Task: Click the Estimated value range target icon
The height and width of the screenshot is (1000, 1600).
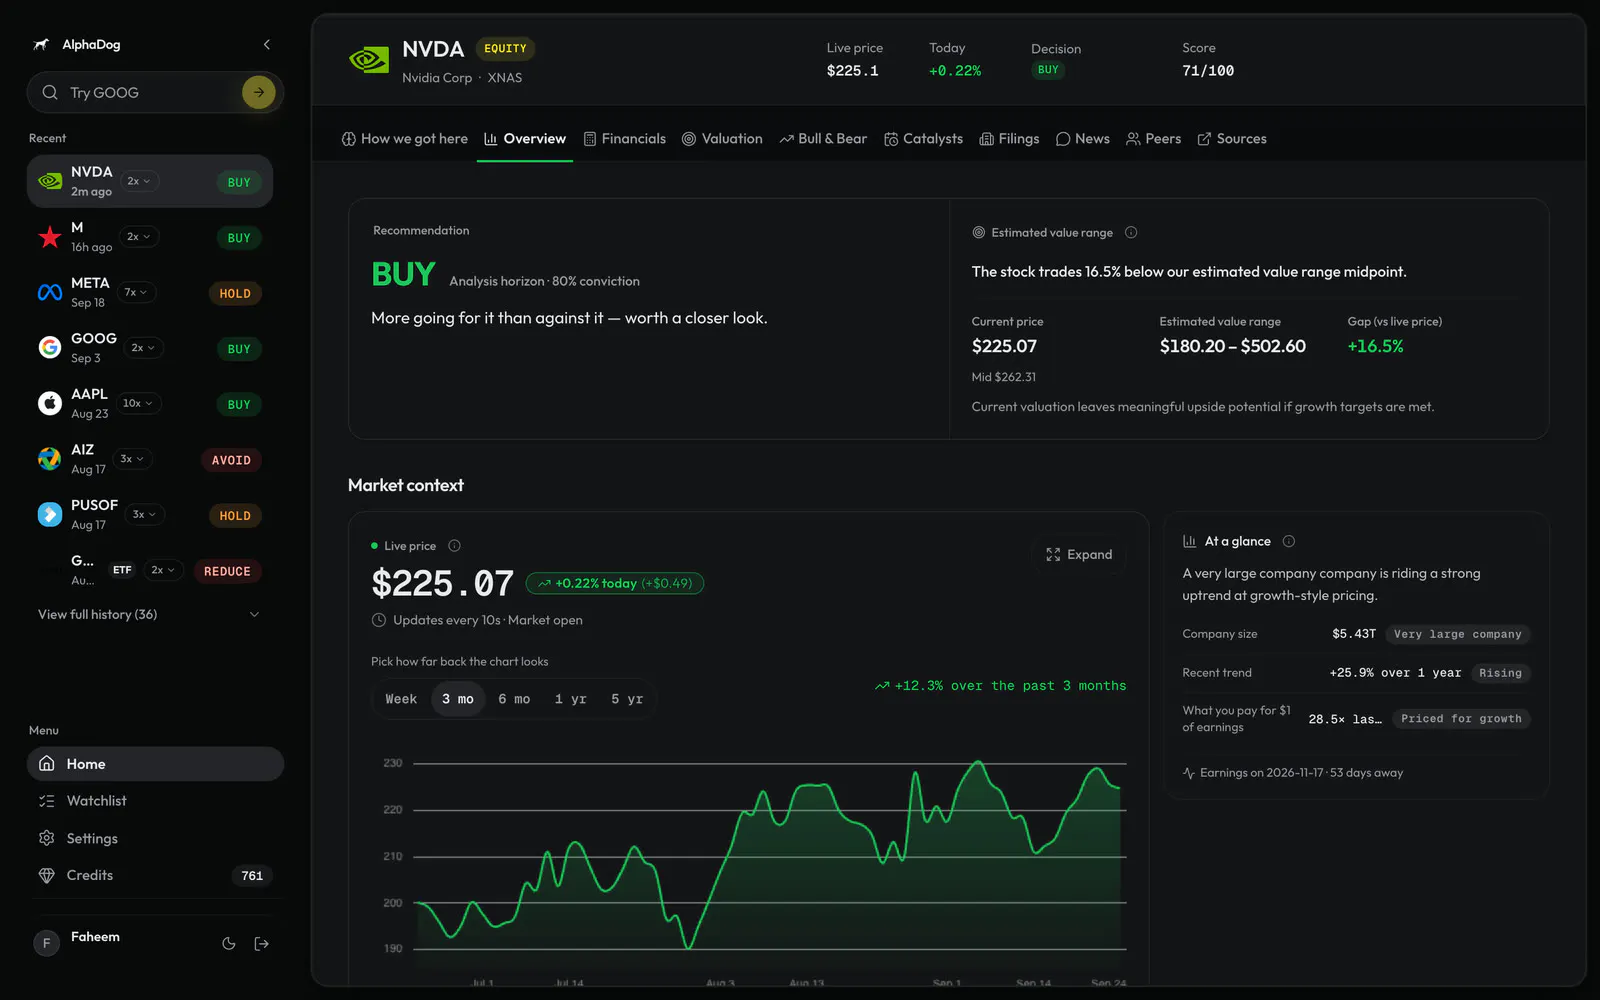Action: [x=979, y=232]
